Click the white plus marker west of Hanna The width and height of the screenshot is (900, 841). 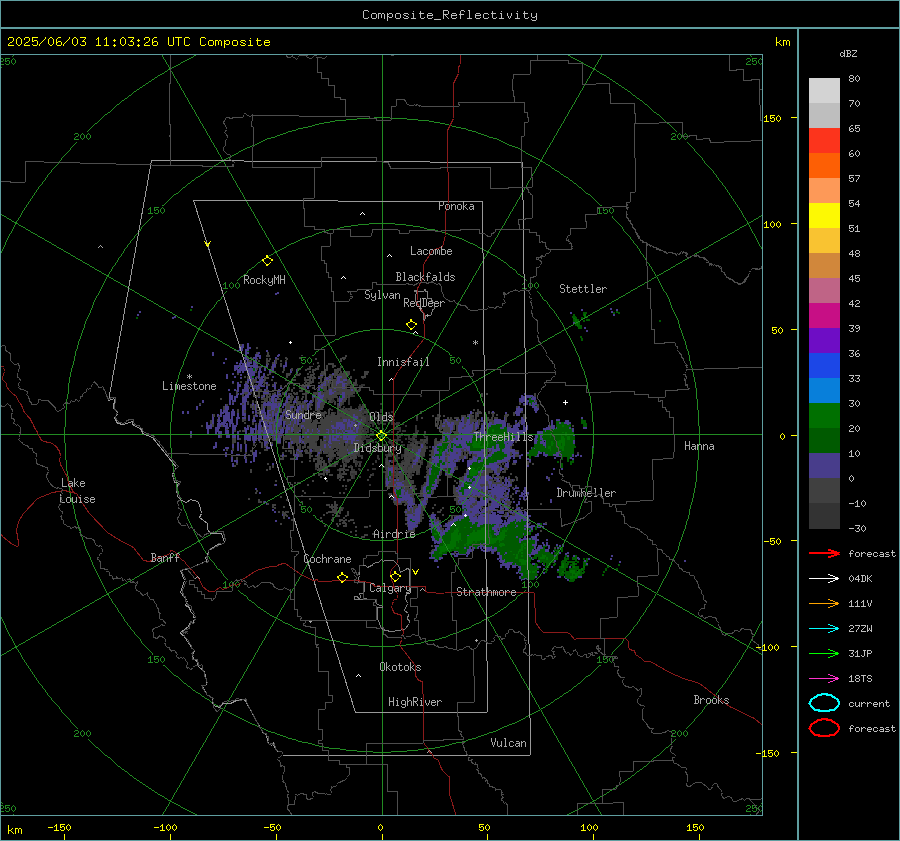565,402
